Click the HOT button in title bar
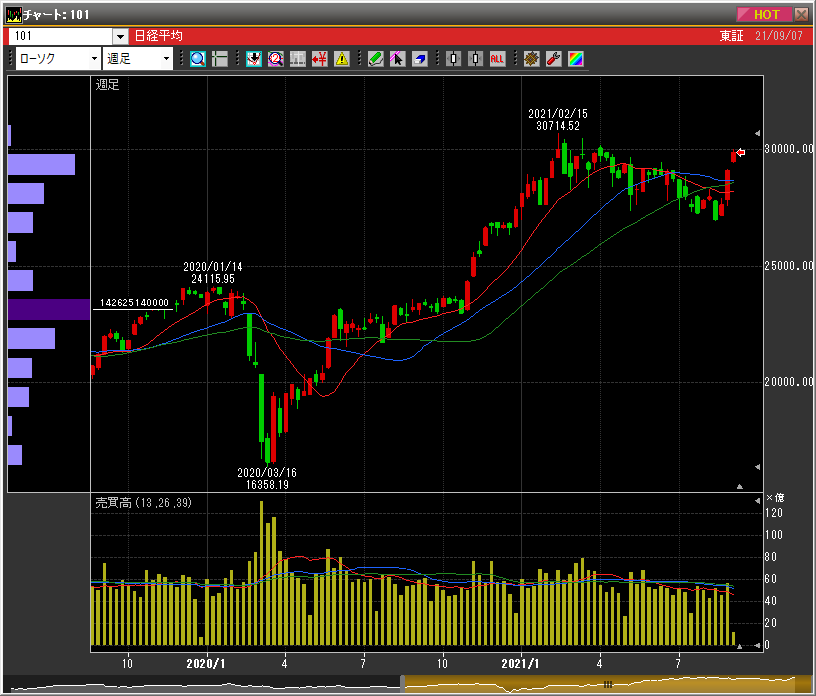816x696 pixels. point(766,14)
